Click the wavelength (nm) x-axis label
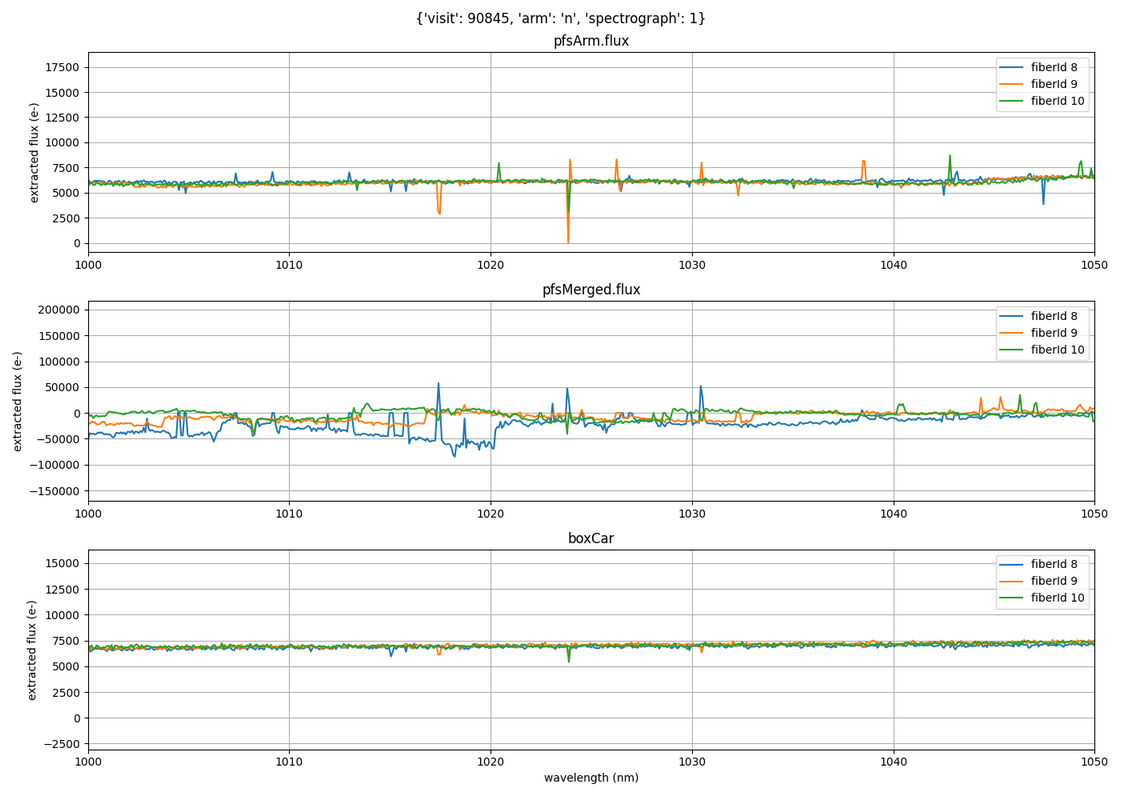Viewport: 1142px width, 793px height. [x=591, y=778]
